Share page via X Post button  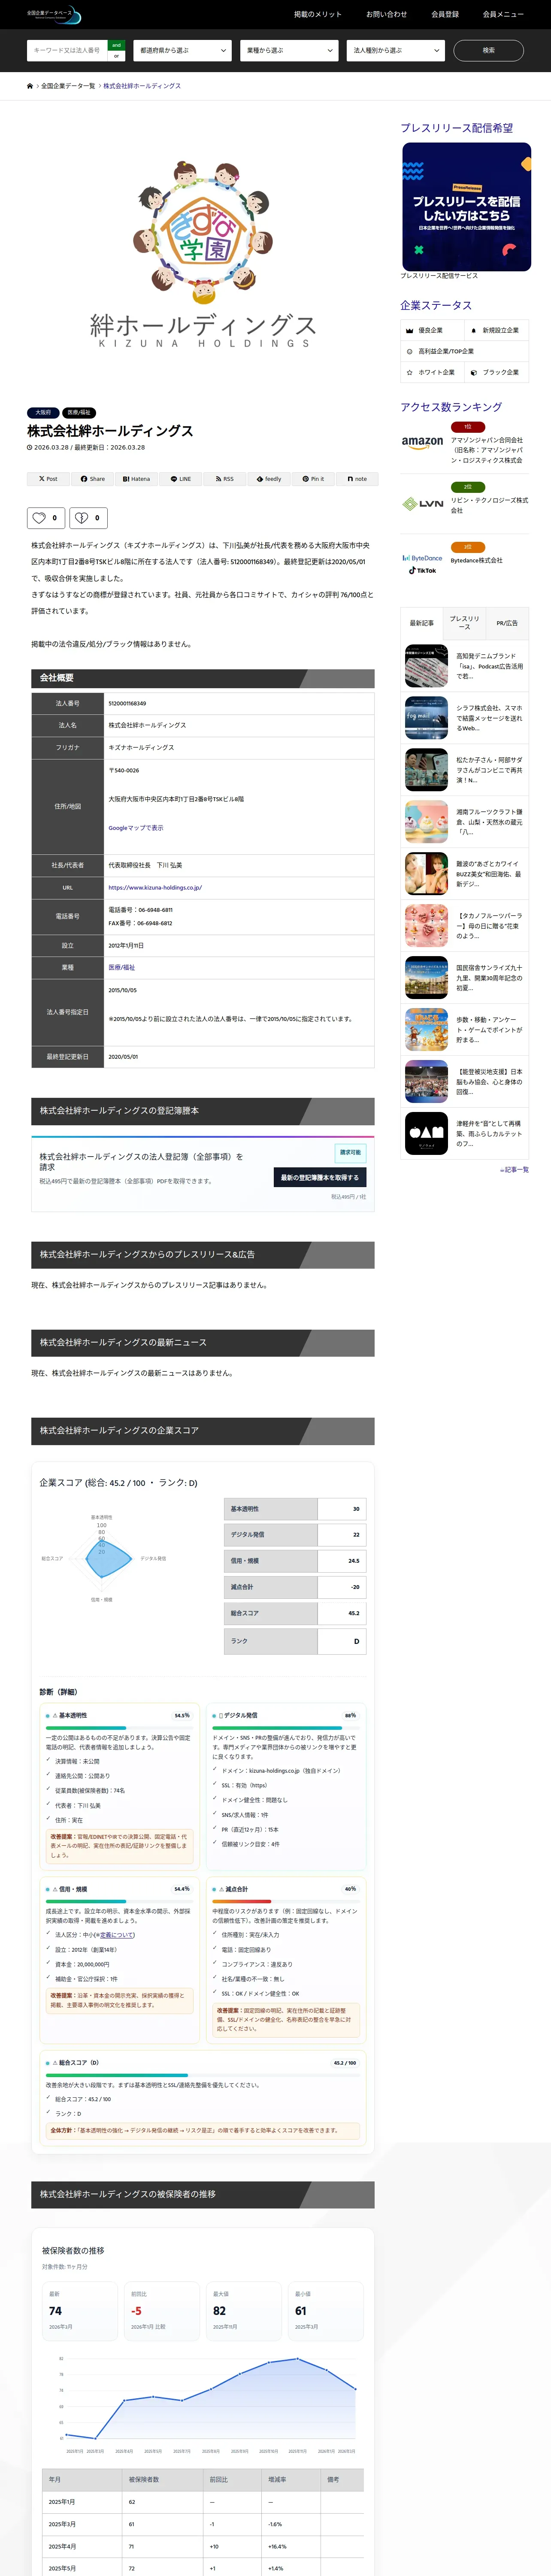pos(48,479)
